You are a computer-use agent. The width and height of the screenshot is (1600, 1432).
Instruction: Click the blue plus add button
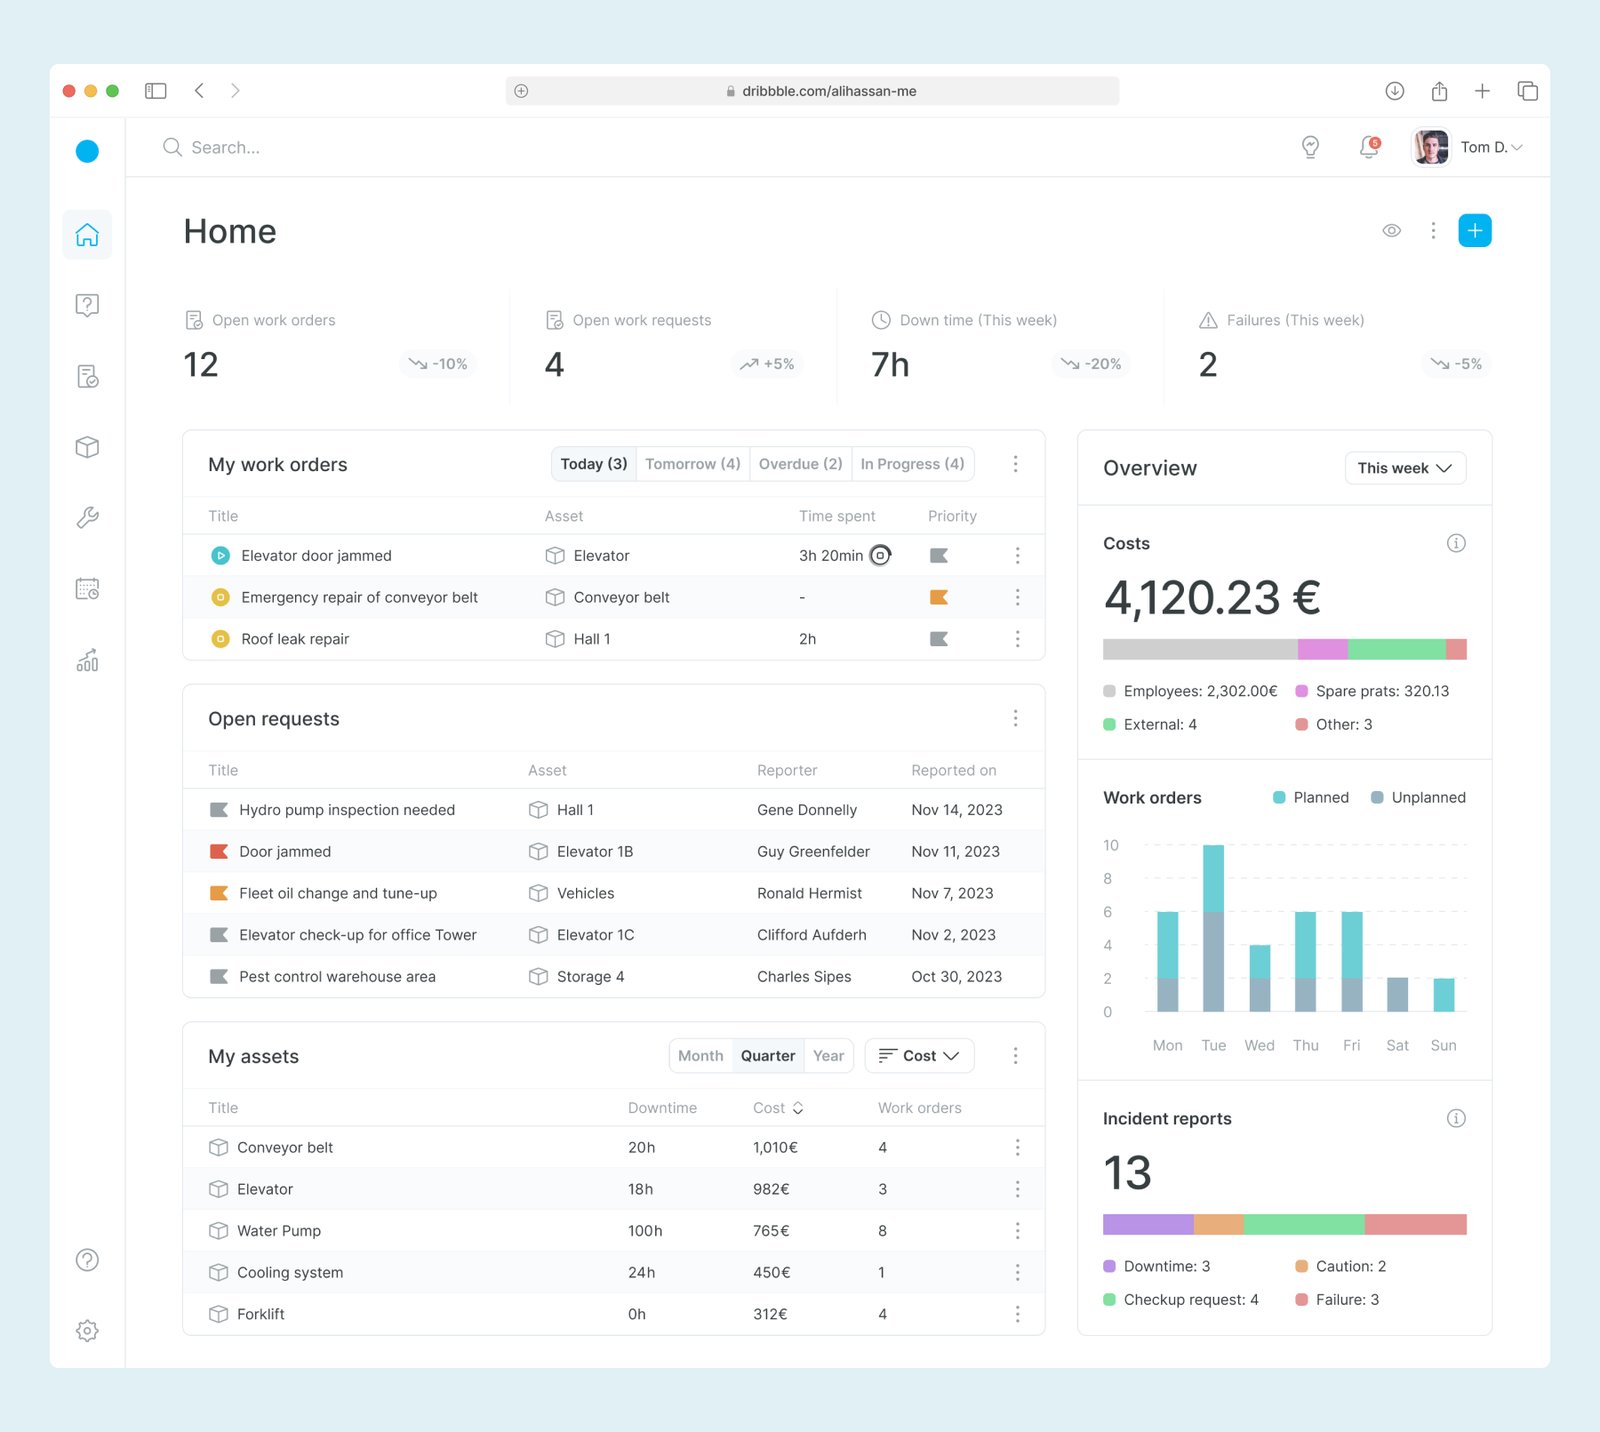[x=1475, y=231]
